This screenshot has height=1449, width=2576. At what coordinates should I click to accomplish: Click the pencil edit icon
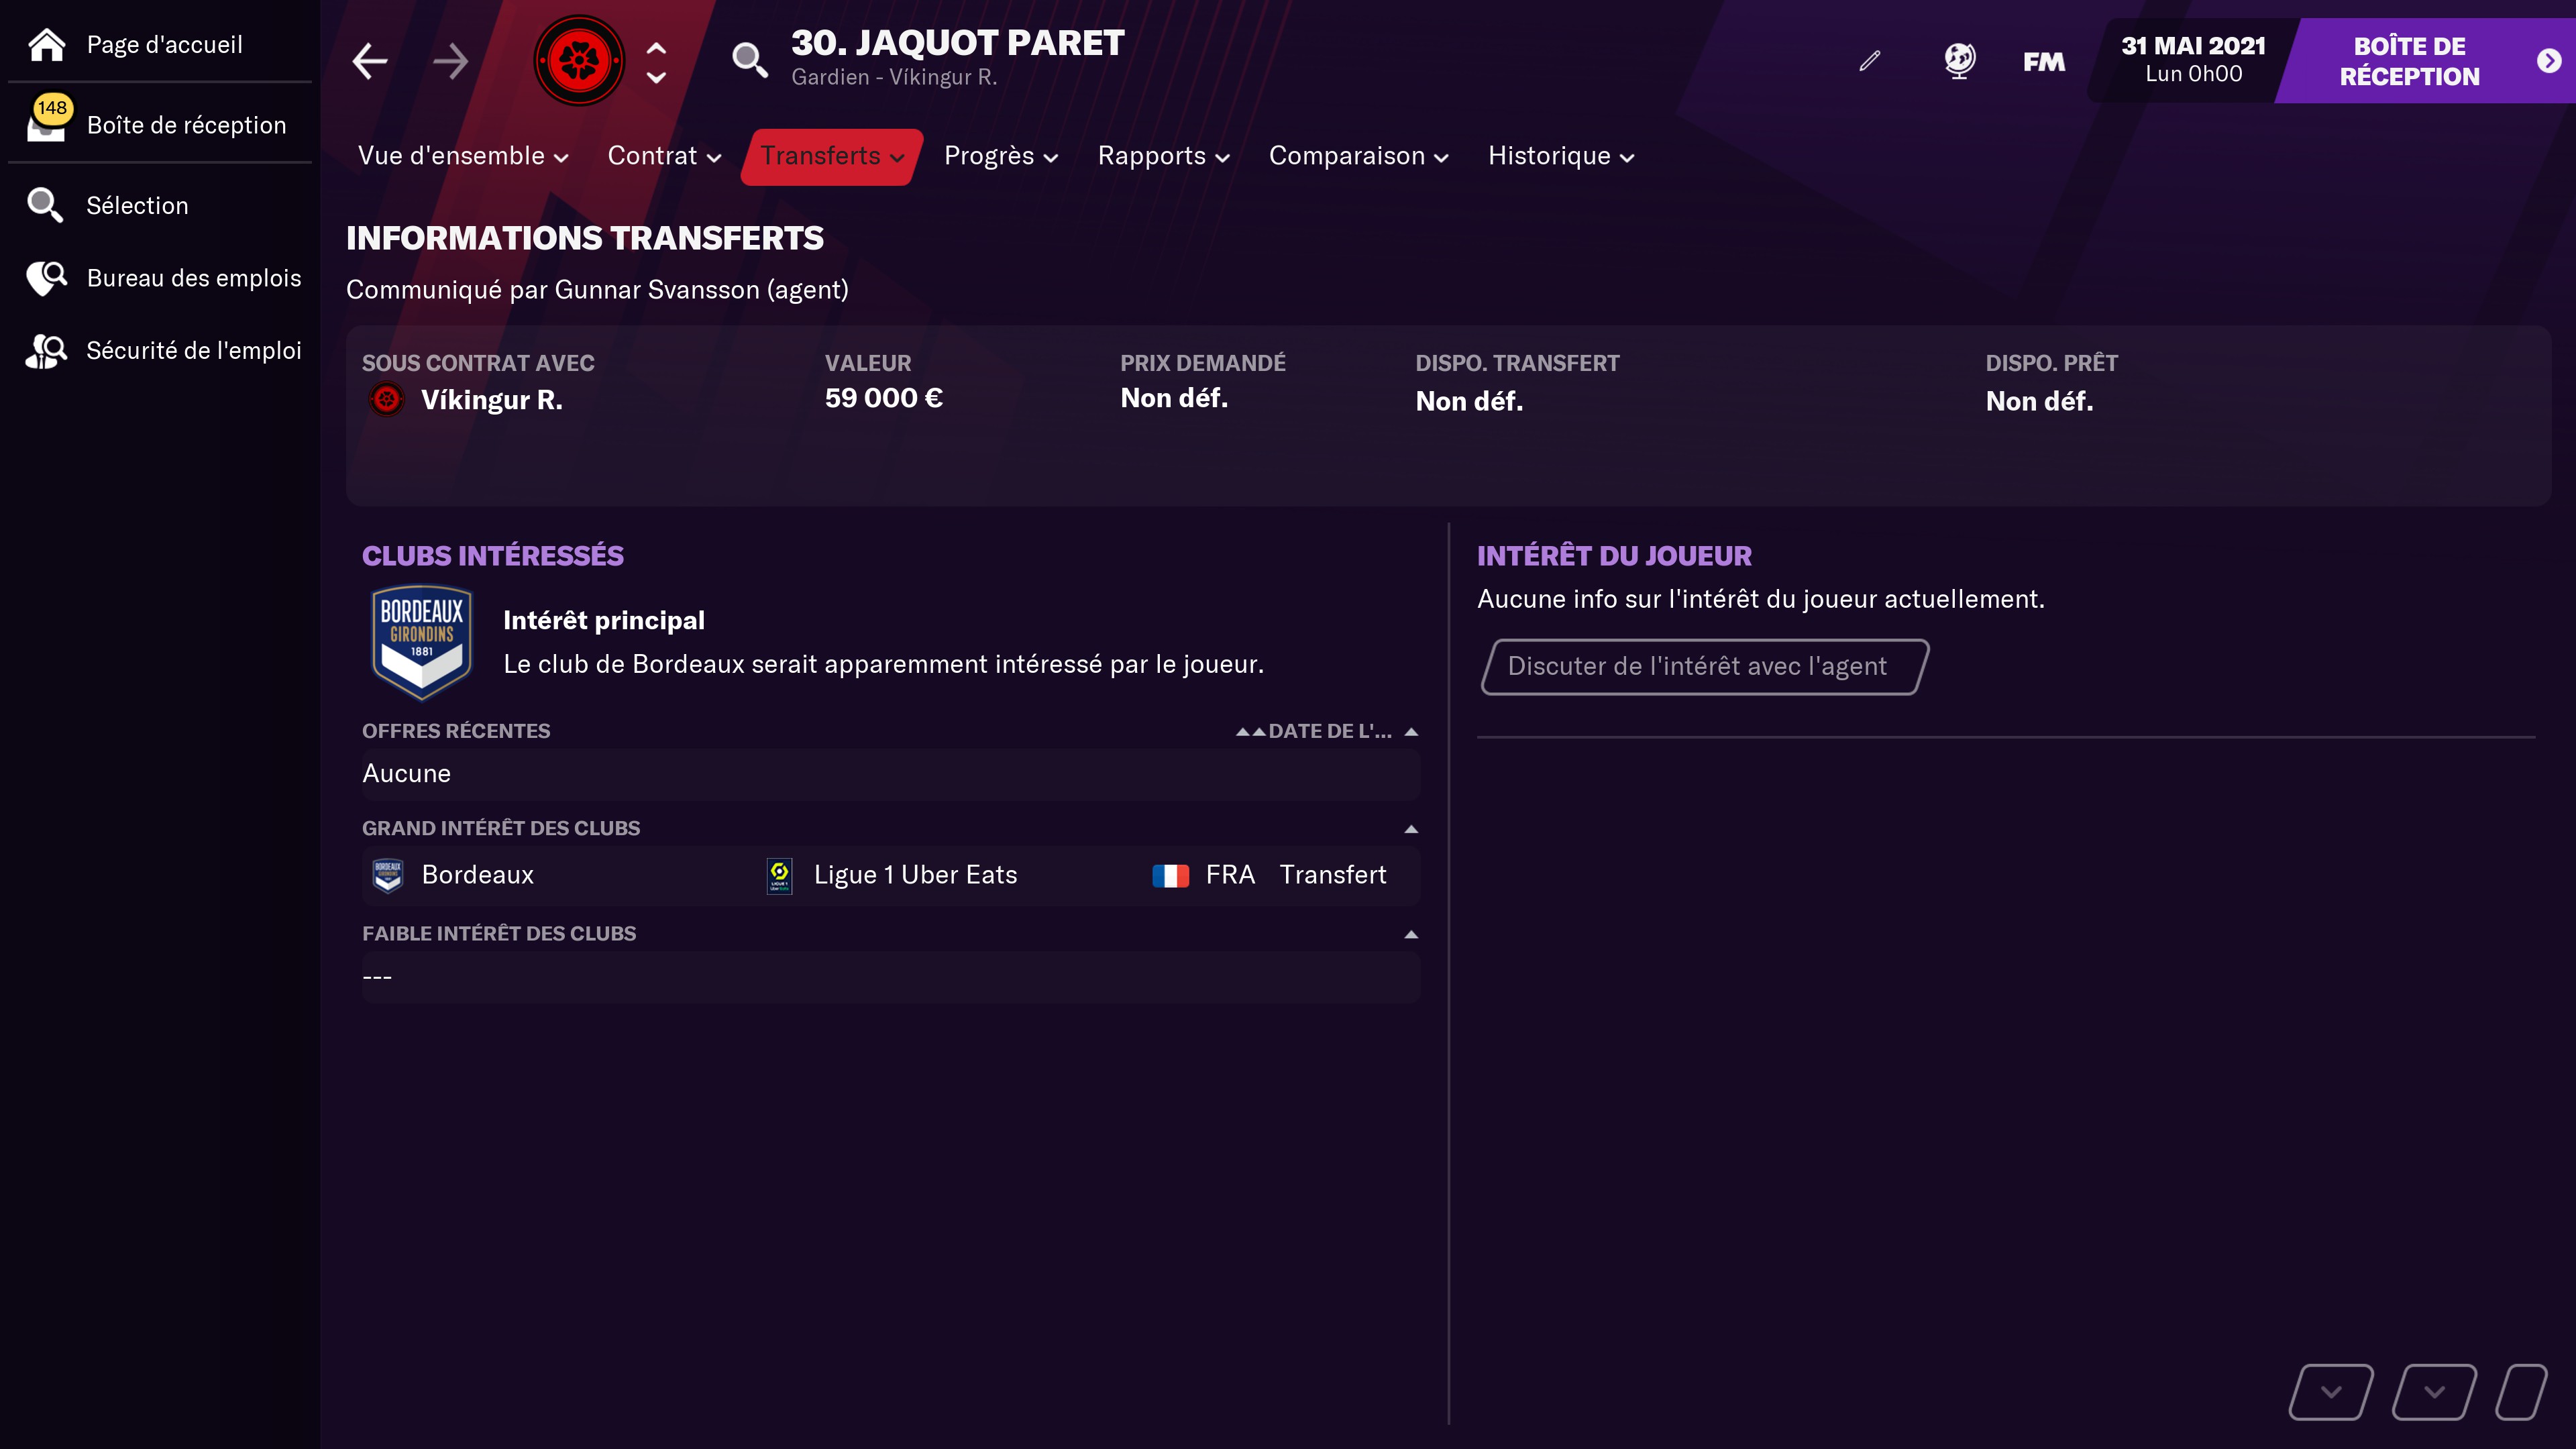(x=1870, y=61)
